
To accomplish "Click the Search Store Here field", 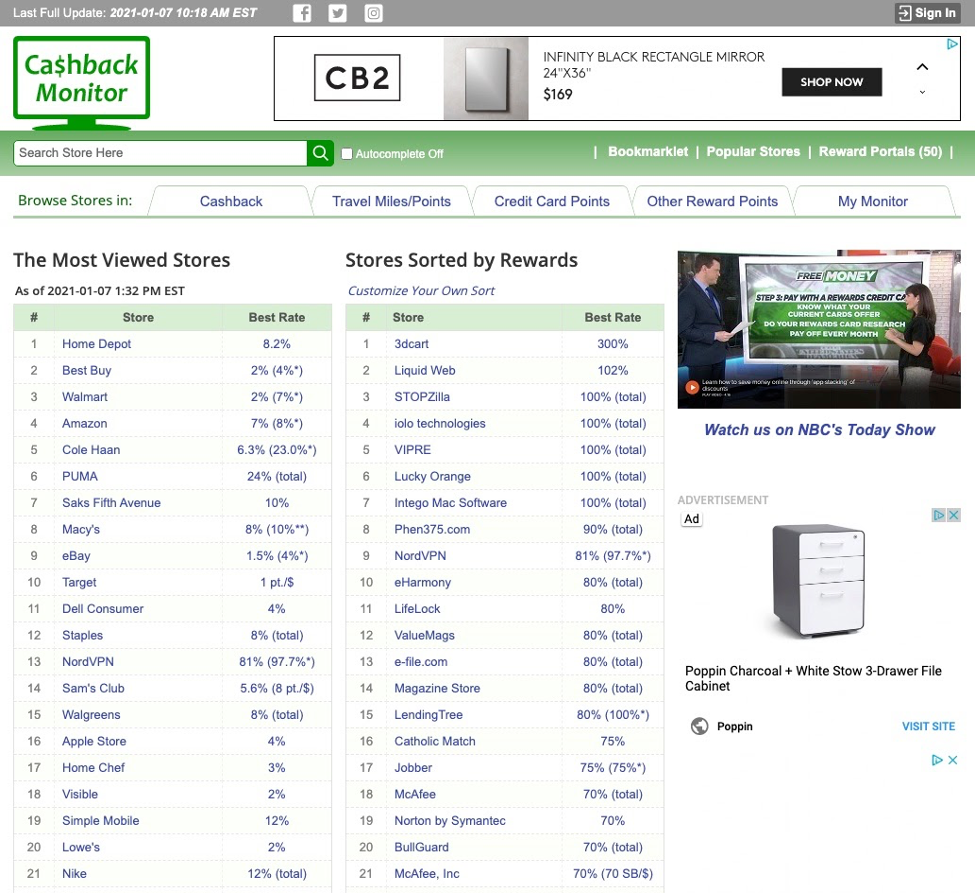I will tap(160, 153).
